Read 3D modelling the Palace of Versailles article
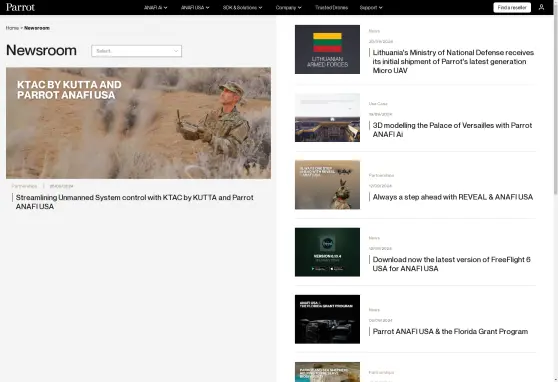 coord(452,130)
